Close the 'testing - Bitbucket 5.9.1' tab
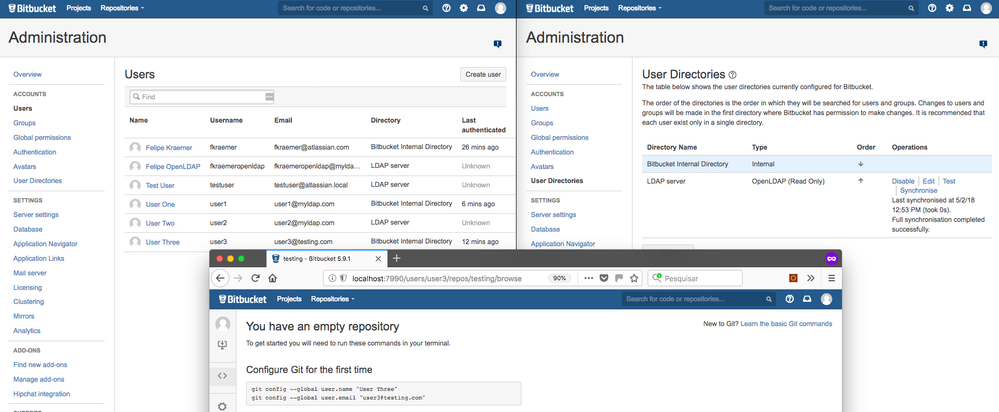The height and width of the screenshot is (412, 999). pos(378,259)
